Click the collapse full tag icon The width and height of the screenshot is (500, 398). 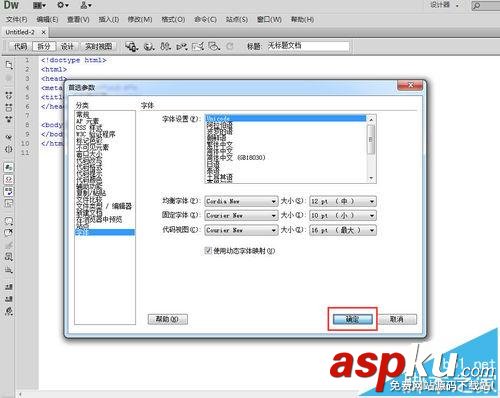click(x=9, y=95)
